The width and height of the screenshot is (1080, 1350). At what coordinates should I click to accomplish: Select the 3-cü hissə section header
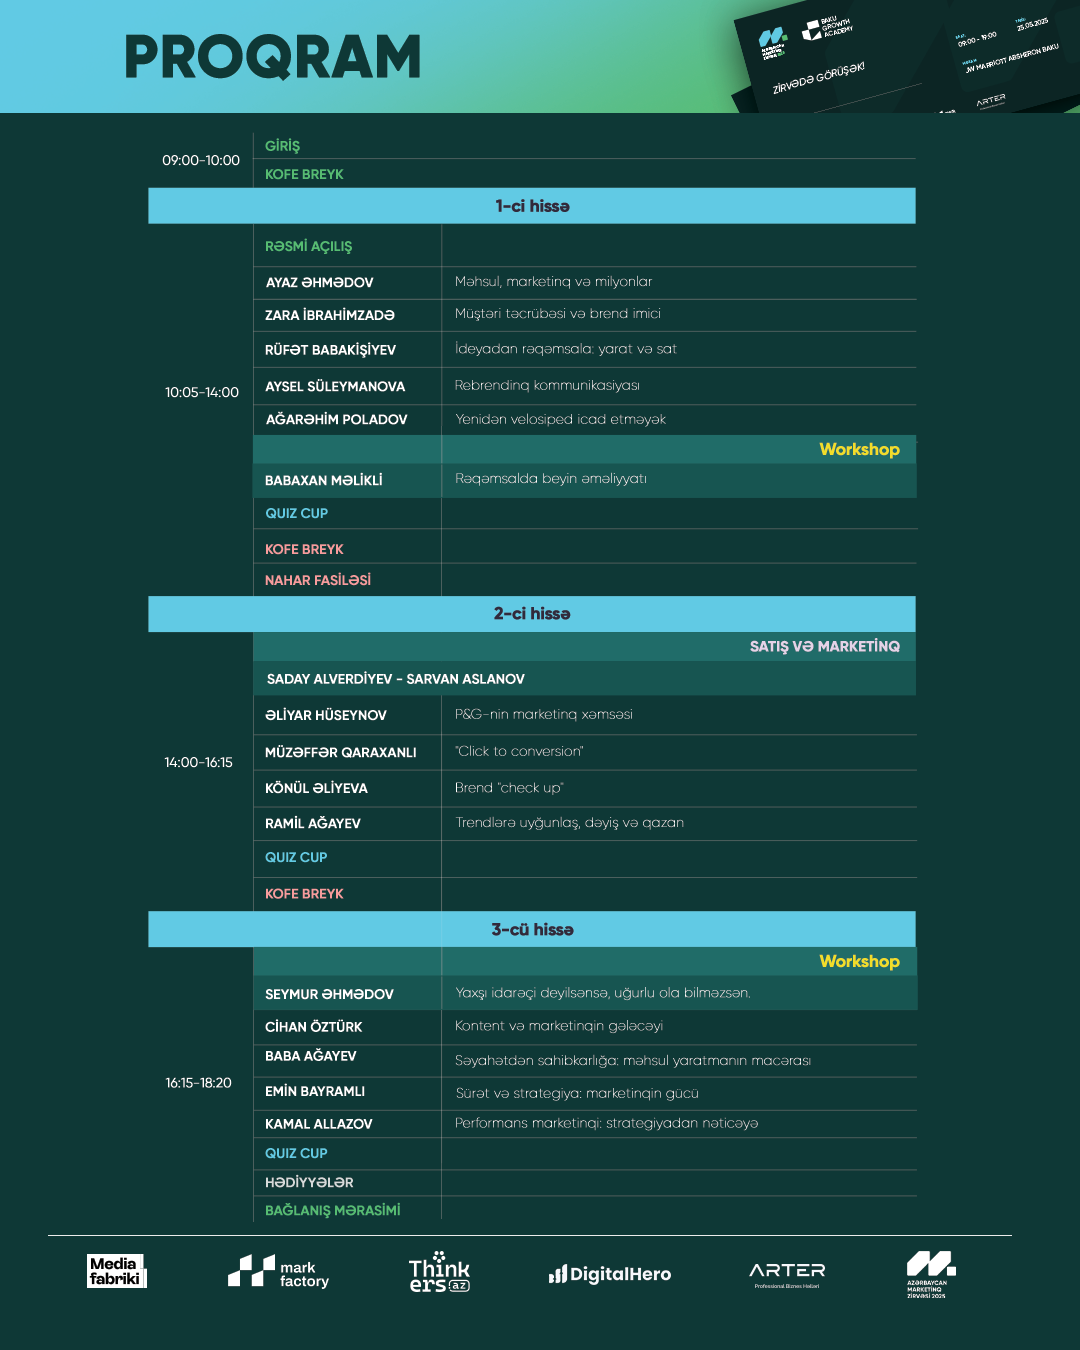tap(532, 930)
